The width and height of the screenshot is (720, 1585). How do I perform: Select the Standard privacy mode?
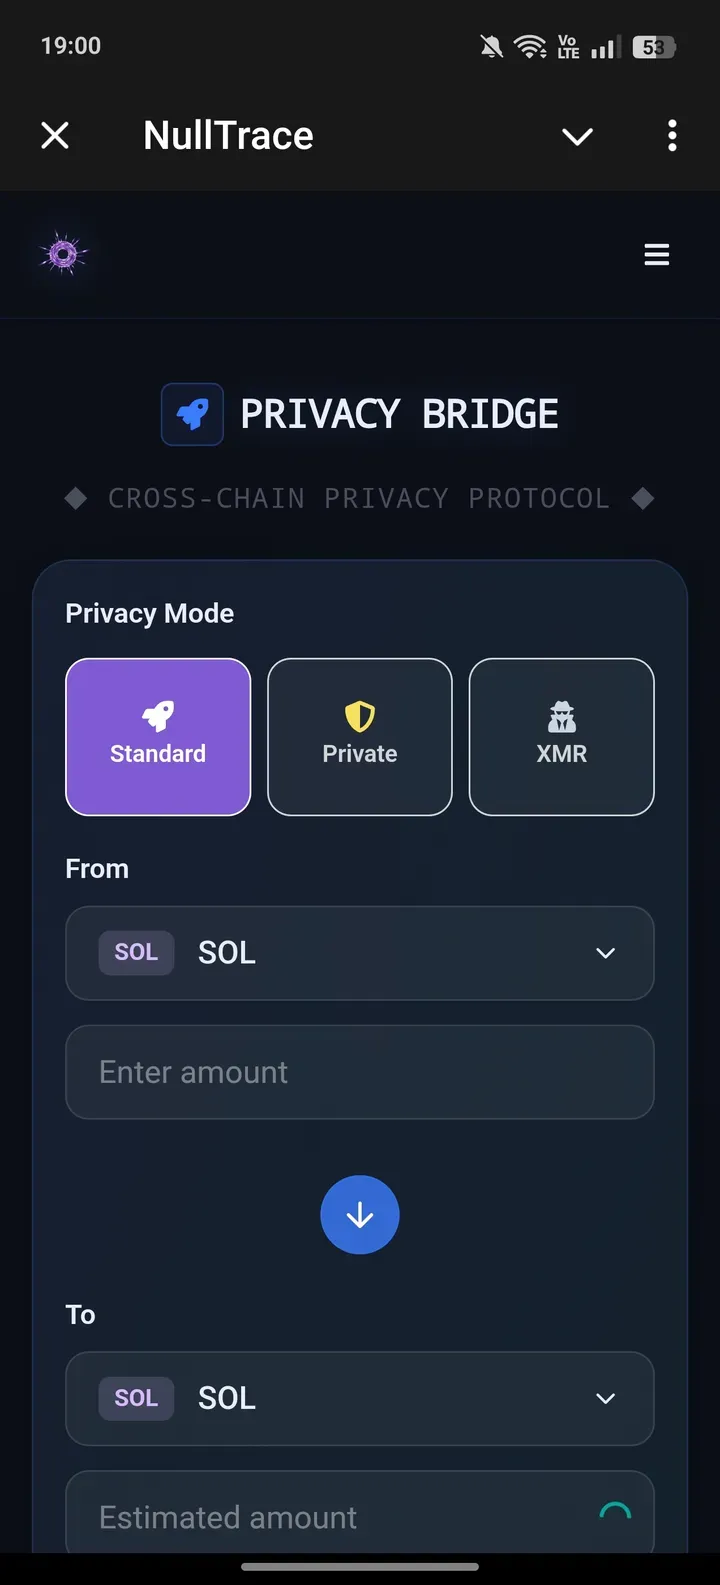[157, 736]
